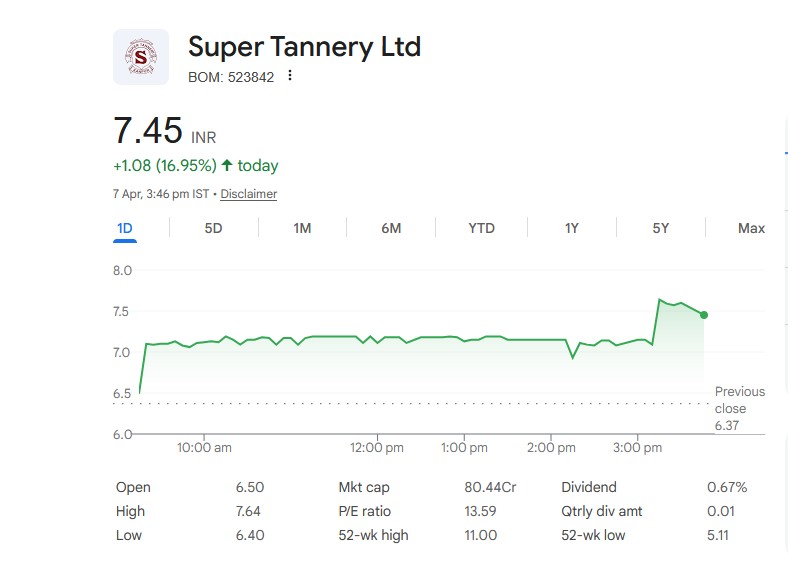Click the 52-wk high value 11.00
The width and height of the screenshot is (788, 579).
(480, 535)
